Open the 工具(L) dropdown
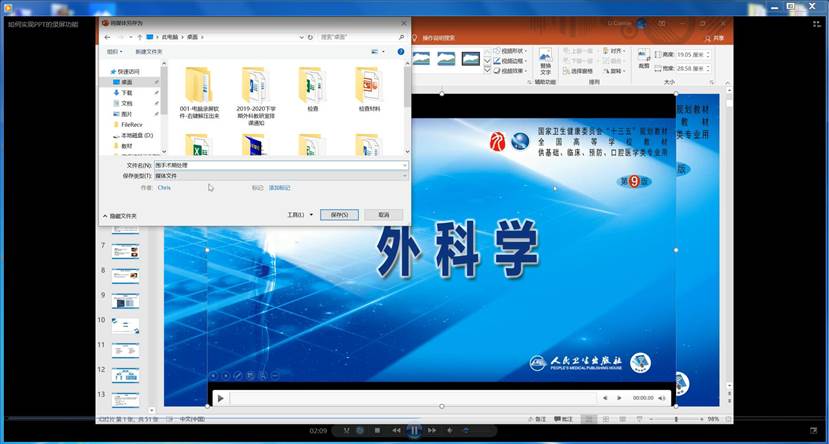 click(x=300, y=215)
